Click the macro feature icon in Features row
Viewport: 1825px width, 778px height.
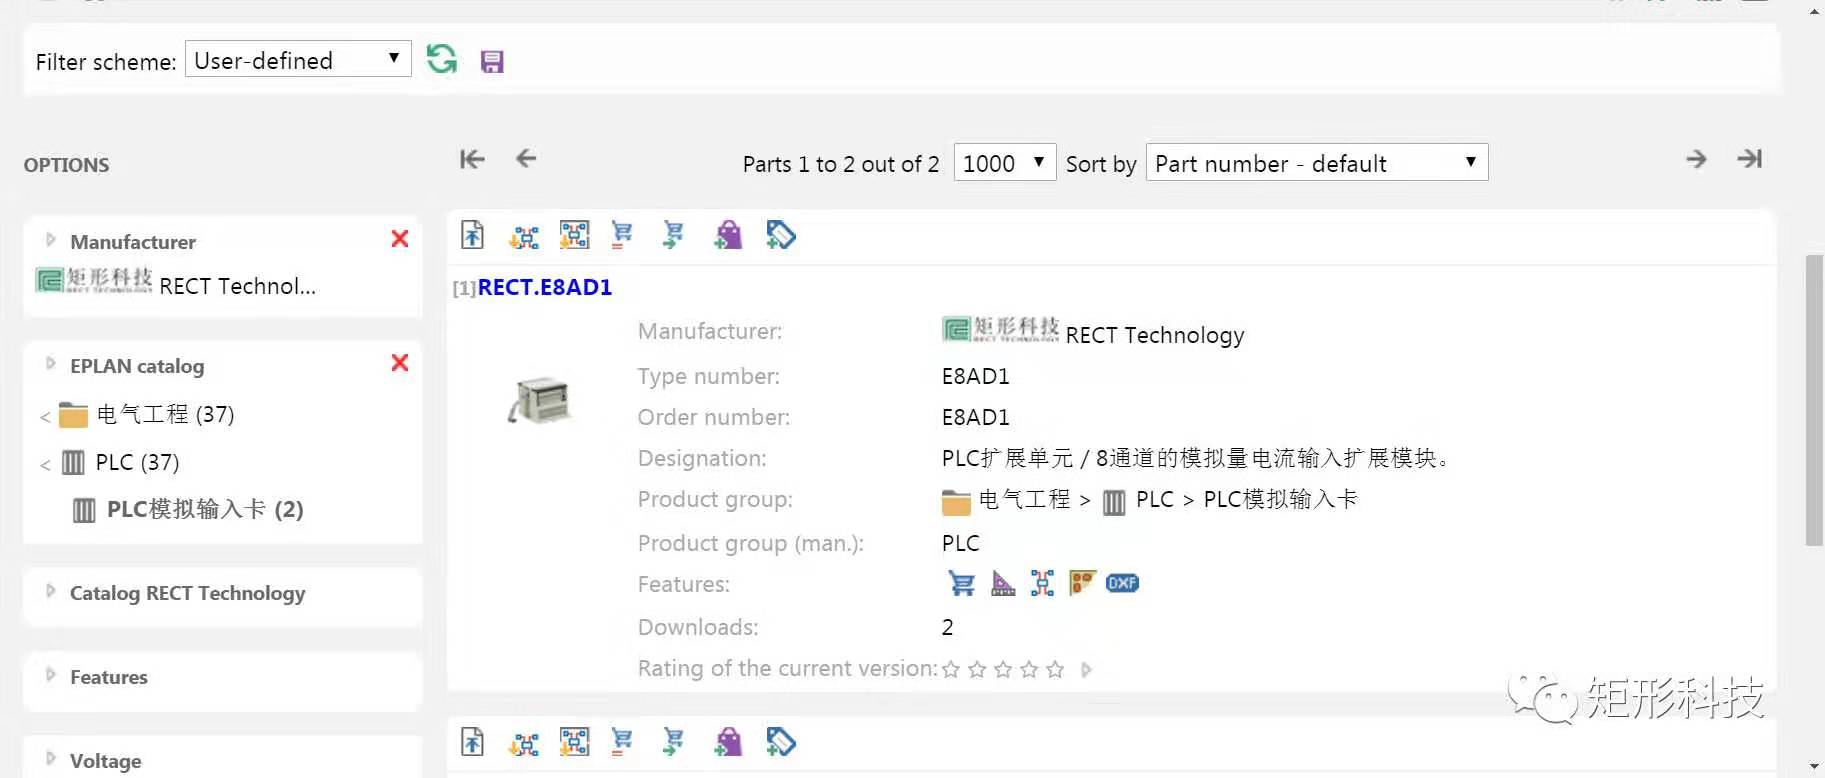tap(1042, 583)
